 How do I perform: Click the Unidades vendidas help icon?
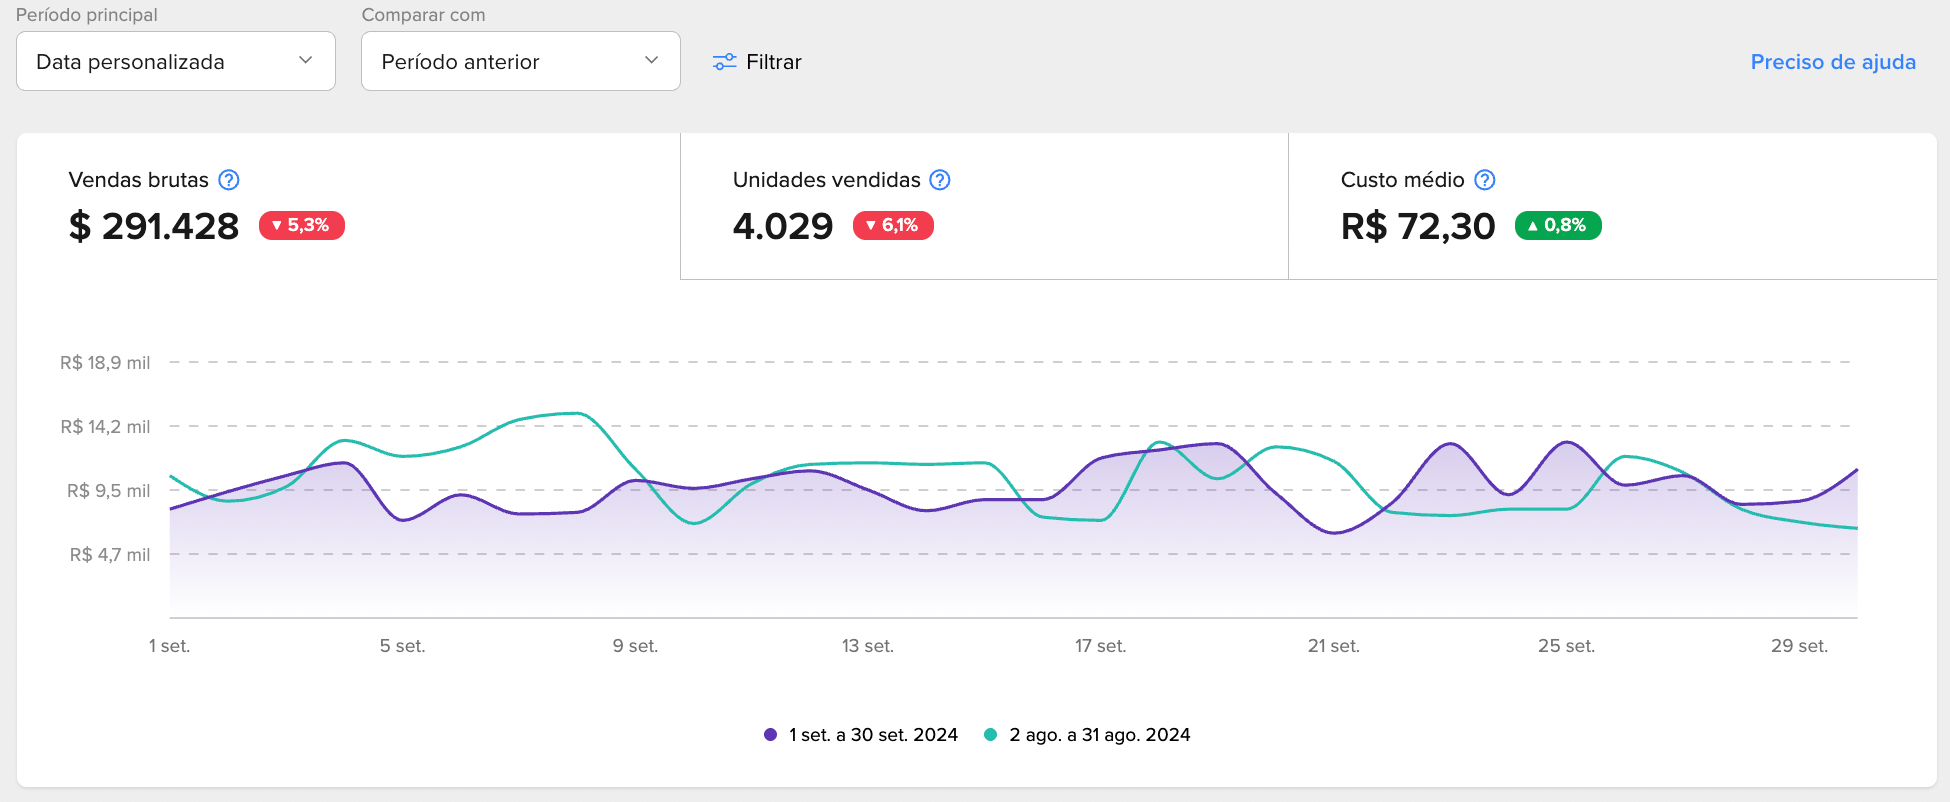(x=940, y=180)
